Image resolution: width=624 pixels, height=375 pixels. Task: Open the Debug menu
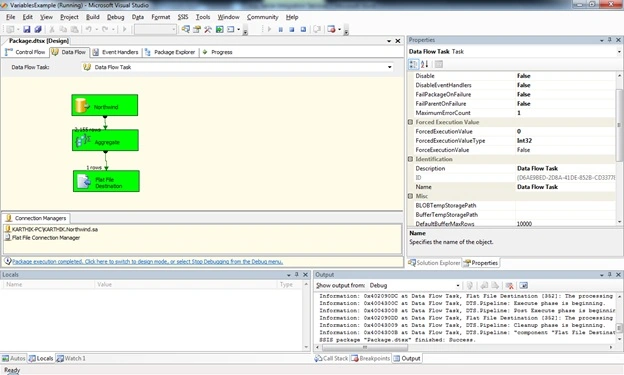click(115, 17)
